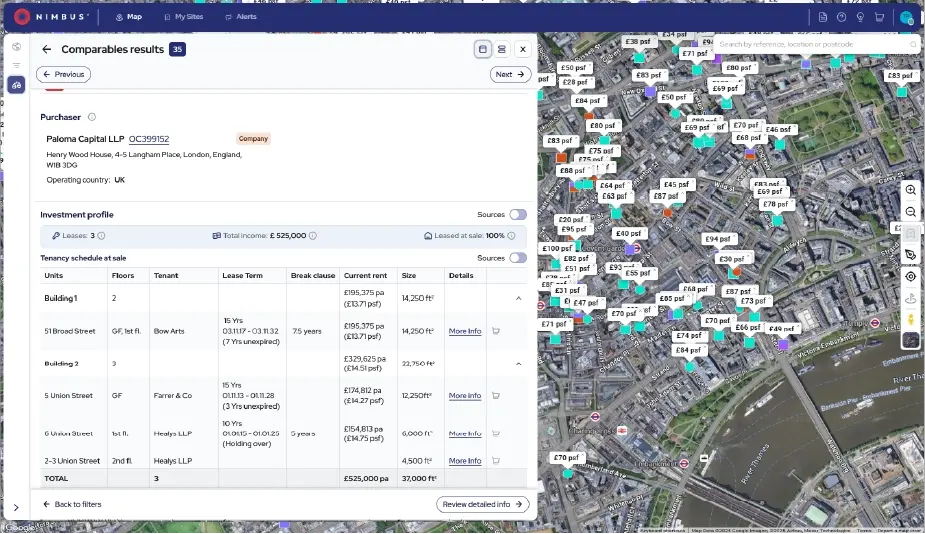Add 5 Union Street row to basket

[x=496, y=395]
